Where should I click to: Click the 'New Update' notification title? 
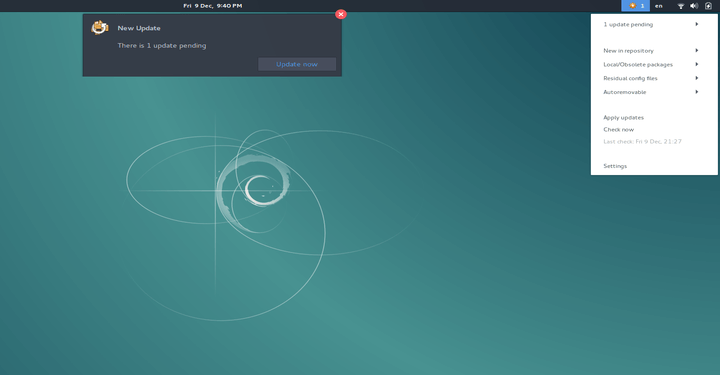pyautogui.click(x=139, y=28)
